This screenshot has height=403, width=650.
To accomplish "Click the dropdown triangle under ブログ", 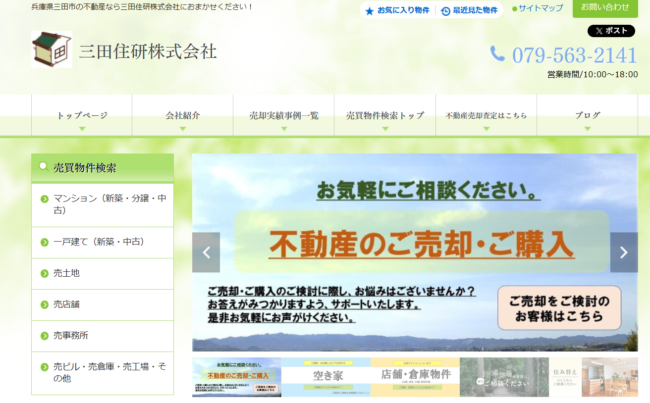I will (x=587, y=129).
